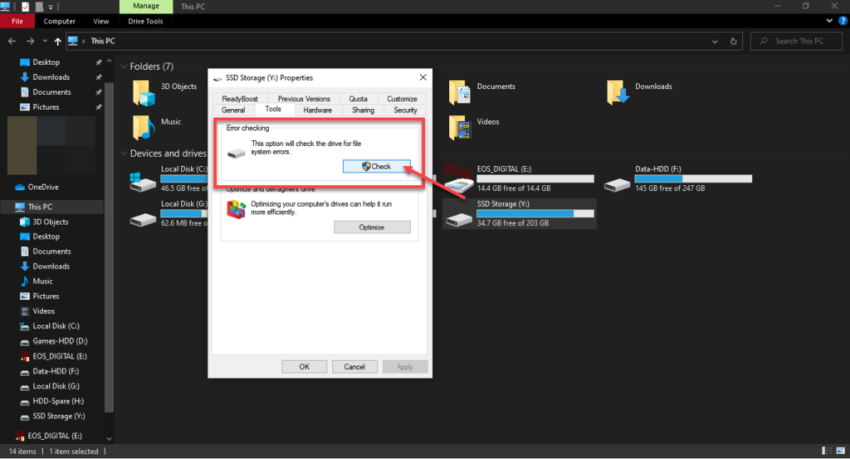Open Desktop in Quick access
Screen dimensions: 850x459
[46, 62]
